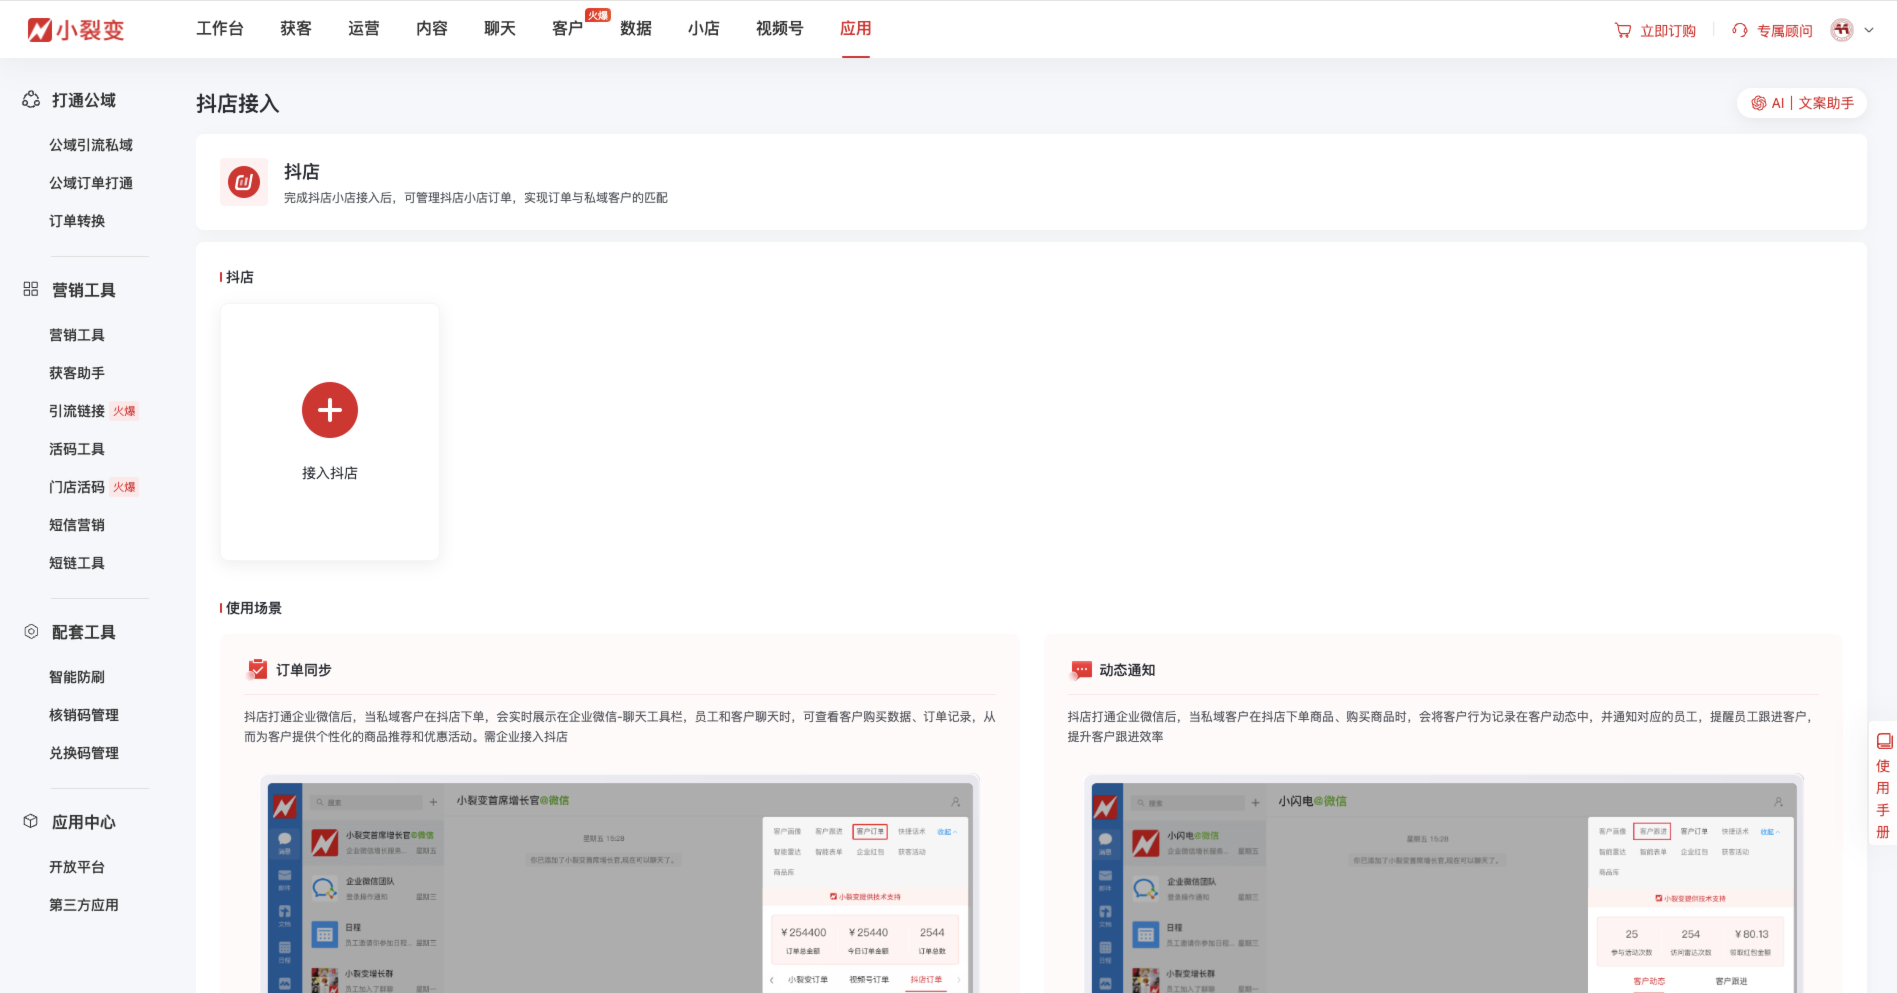1897x993 pixels.
Task: Open 核销码管理 in sidebar
Action: (84, 715)
